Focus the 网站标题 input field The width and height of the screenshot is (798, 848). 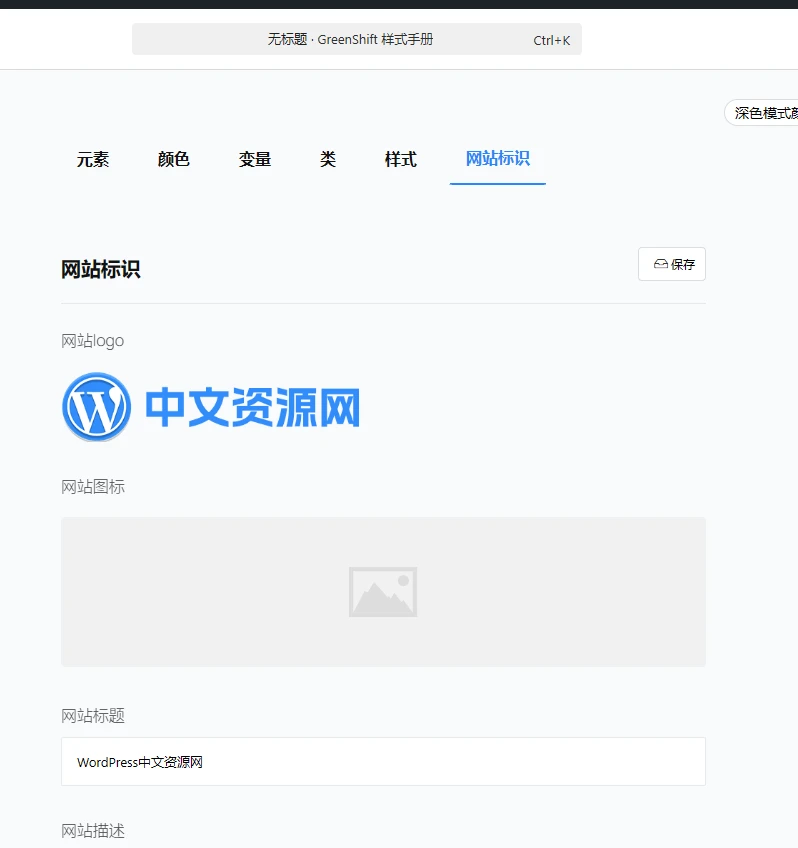[x=383, y=761]
